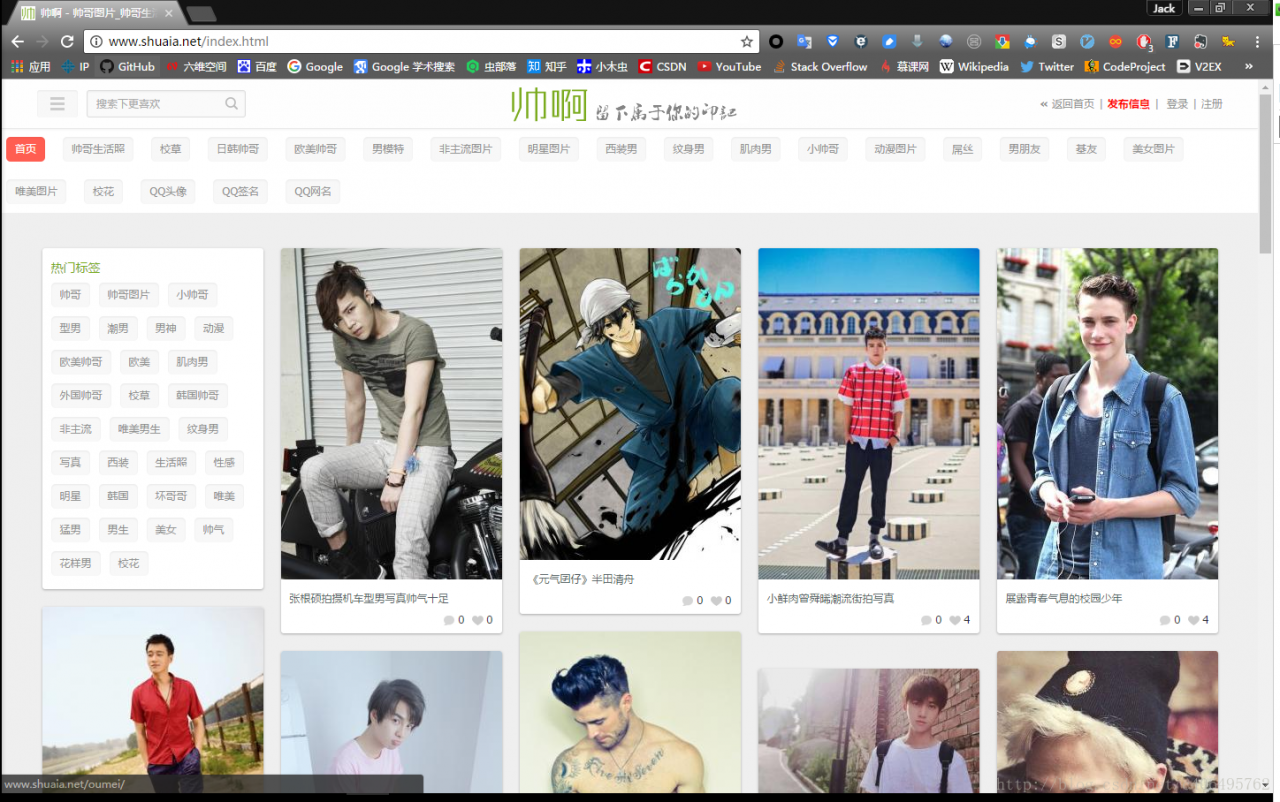Click the 男神 hot tag
This screenshot has width=1280, height=802.
point(166,328)
